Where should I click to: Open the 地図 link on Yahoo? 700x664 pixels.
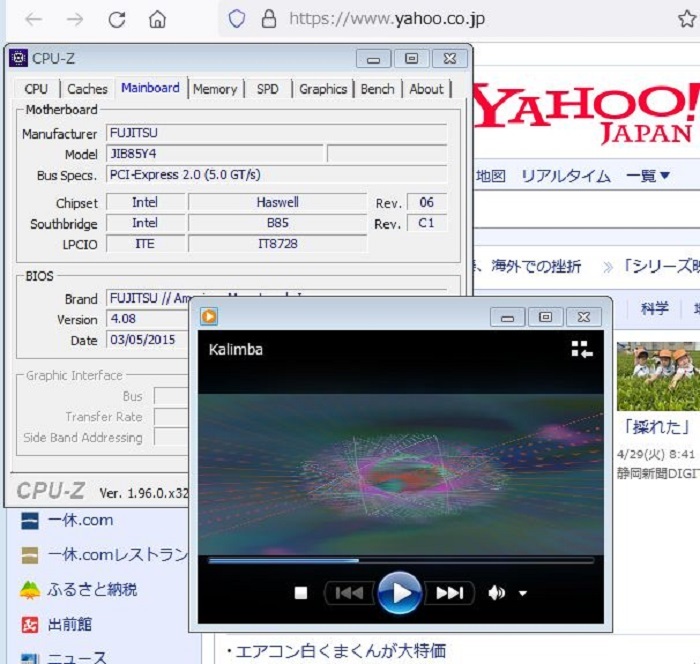(x=490, y=176)
